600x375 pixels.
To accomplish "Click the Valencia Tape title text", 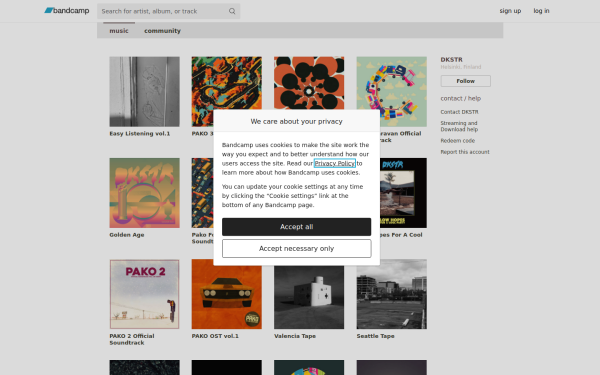I will 295,336.
